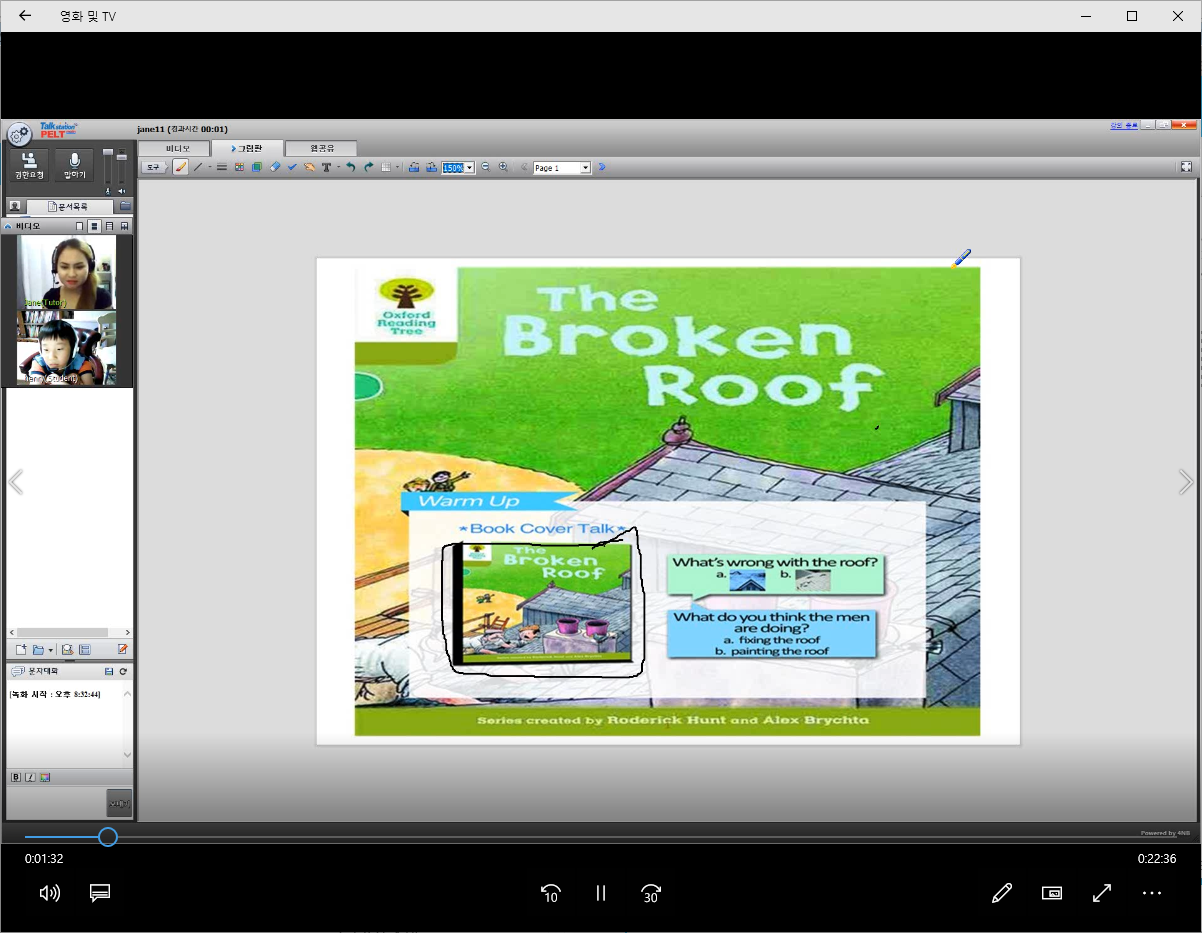
Task: Open the 150% zoom level dropdown
Action: [x=469, y=168]
